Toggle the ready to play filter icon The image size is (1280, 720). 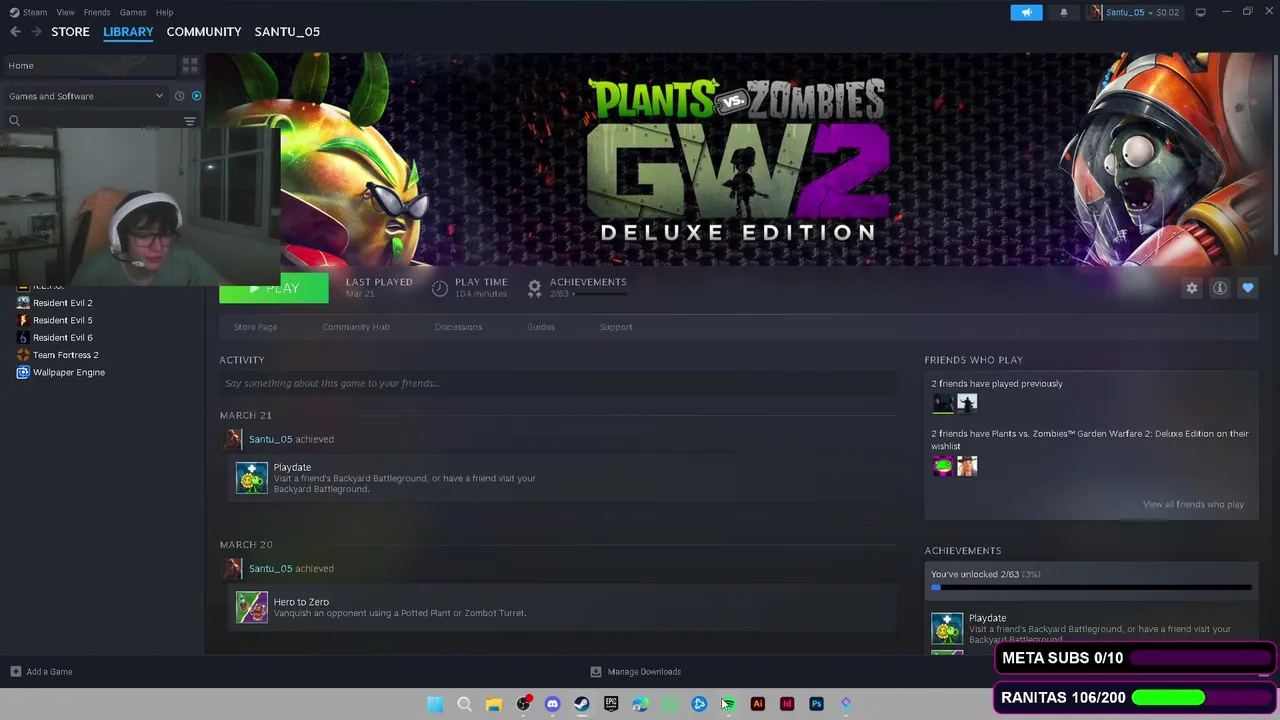196,96
